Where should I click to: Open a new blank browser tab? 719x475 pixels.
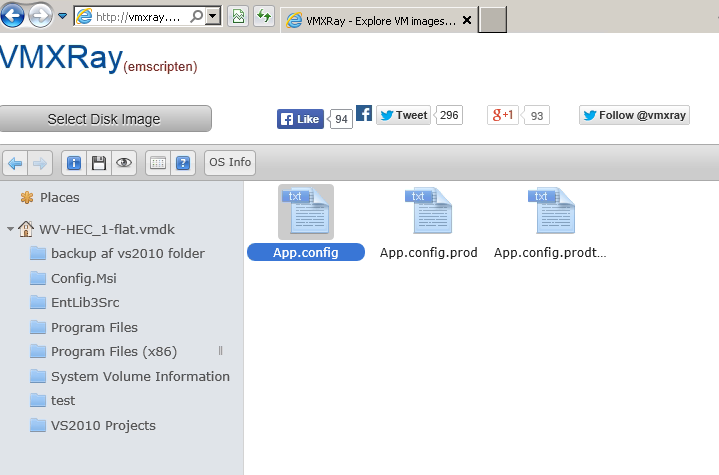492,19
